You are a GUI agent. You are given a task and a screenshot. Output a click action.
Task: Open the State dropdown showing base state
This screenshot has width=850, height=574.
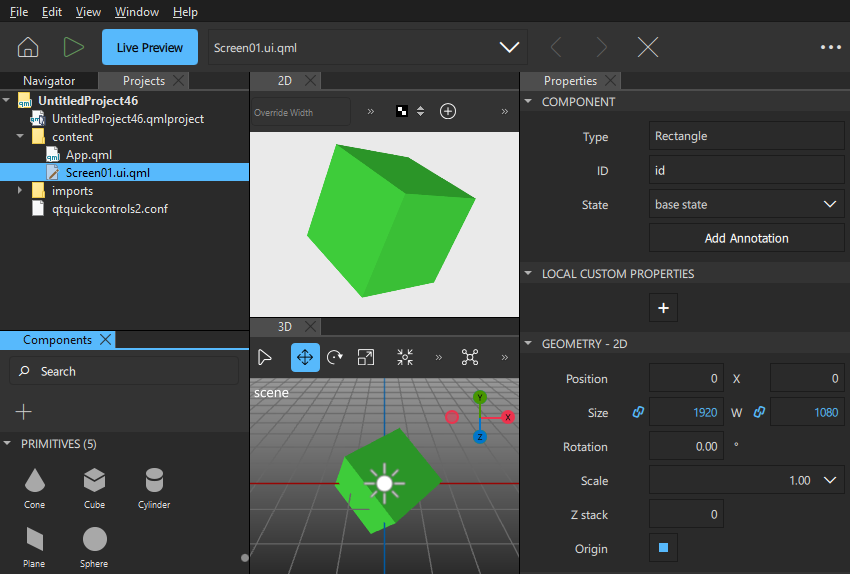[746, 204]
